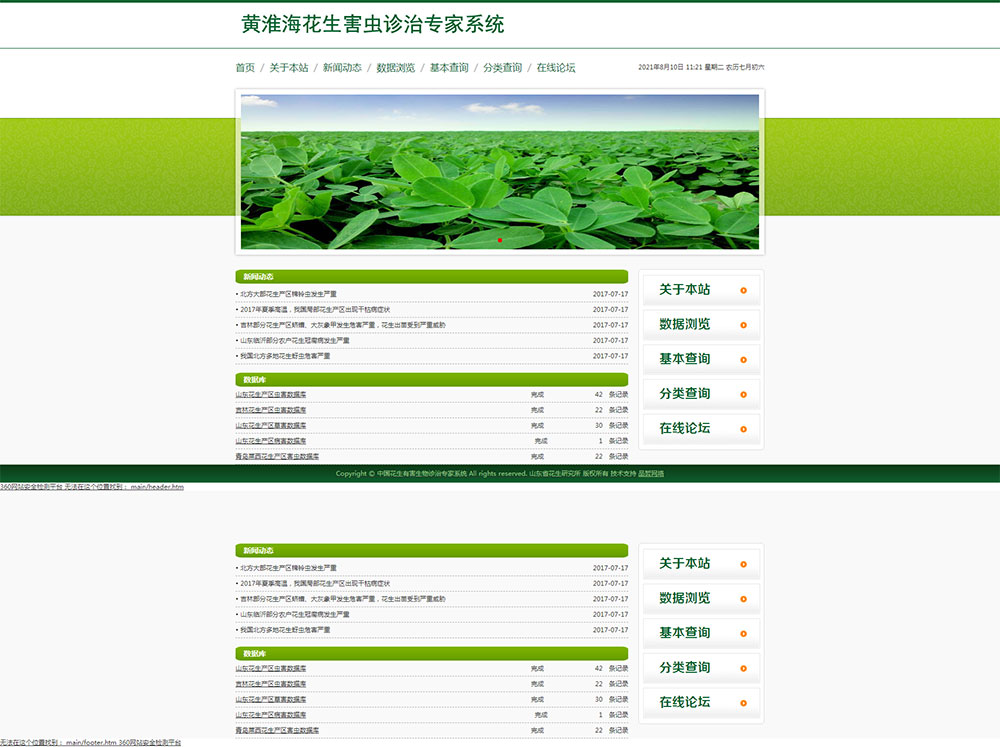
Task: Click the orange arrow beside 在线论坛 in upper sidebar
Action: [x=743, y=429]
